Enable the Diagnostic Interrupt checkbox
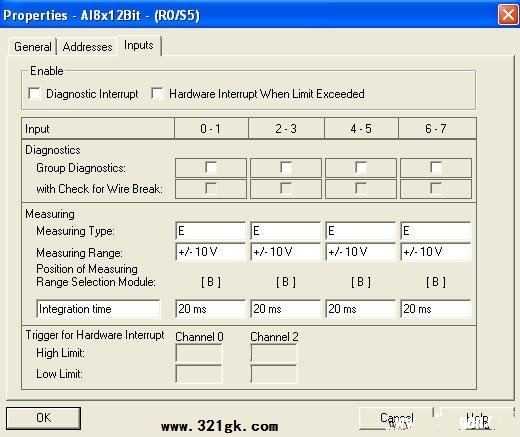The height and width of the screenshot is (437, 520). tap(35, 94)
